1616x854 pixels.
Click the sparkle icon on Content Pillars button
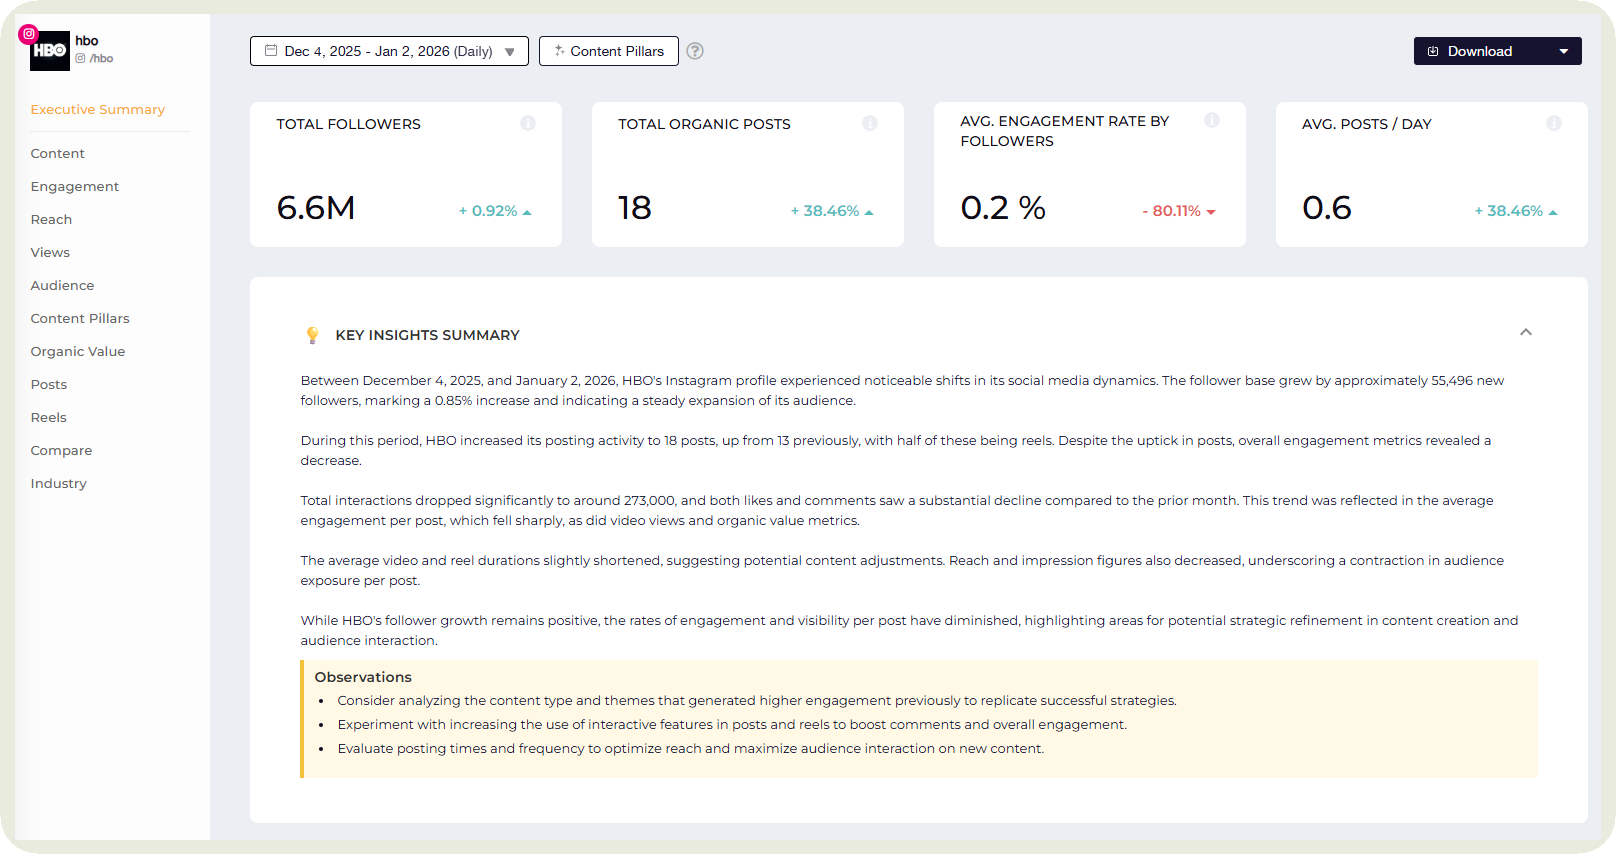559,50
